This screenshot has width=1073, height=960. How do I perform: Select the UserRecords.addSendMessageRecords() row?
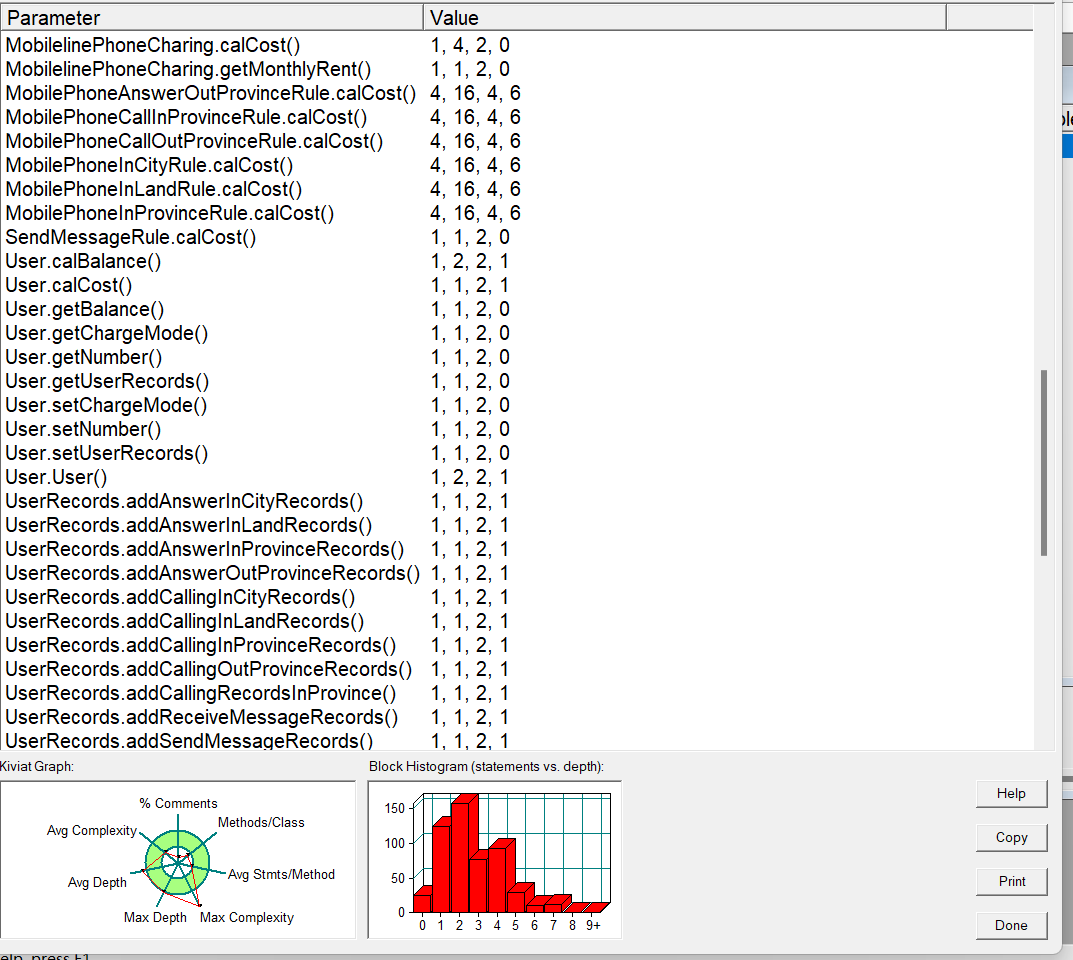tap(517, 740)
